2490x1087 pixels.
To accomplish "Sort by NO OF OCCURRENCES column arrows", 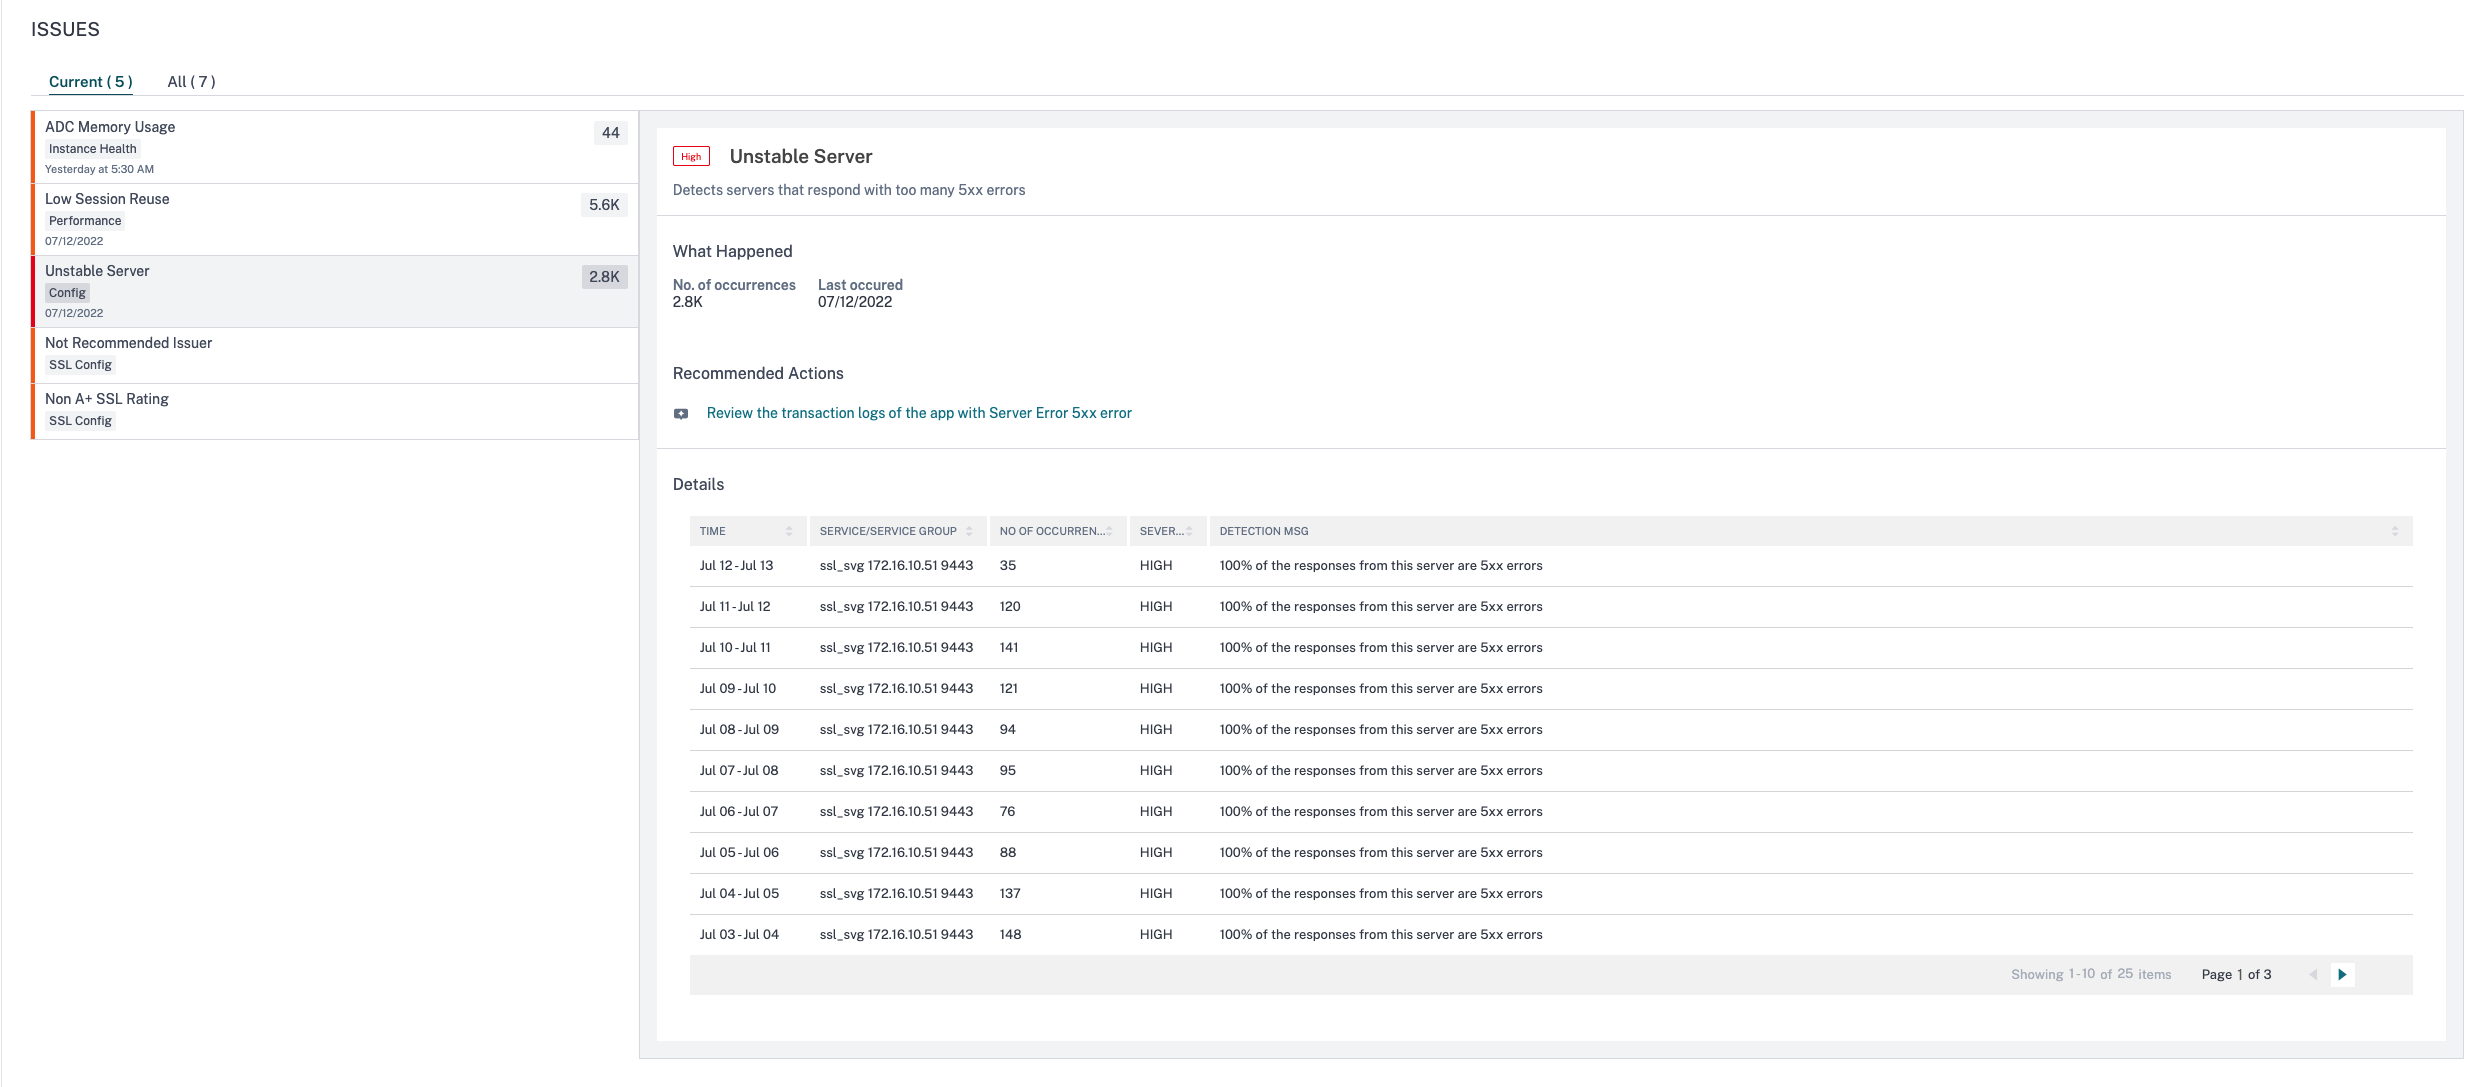I will click(x=1109, y=531).
